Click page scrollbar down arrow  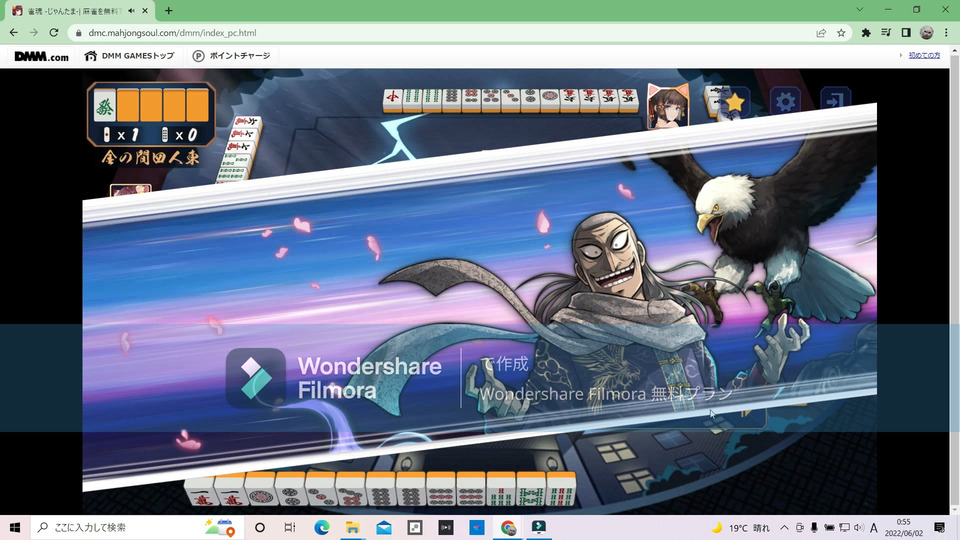pos(954,510)
